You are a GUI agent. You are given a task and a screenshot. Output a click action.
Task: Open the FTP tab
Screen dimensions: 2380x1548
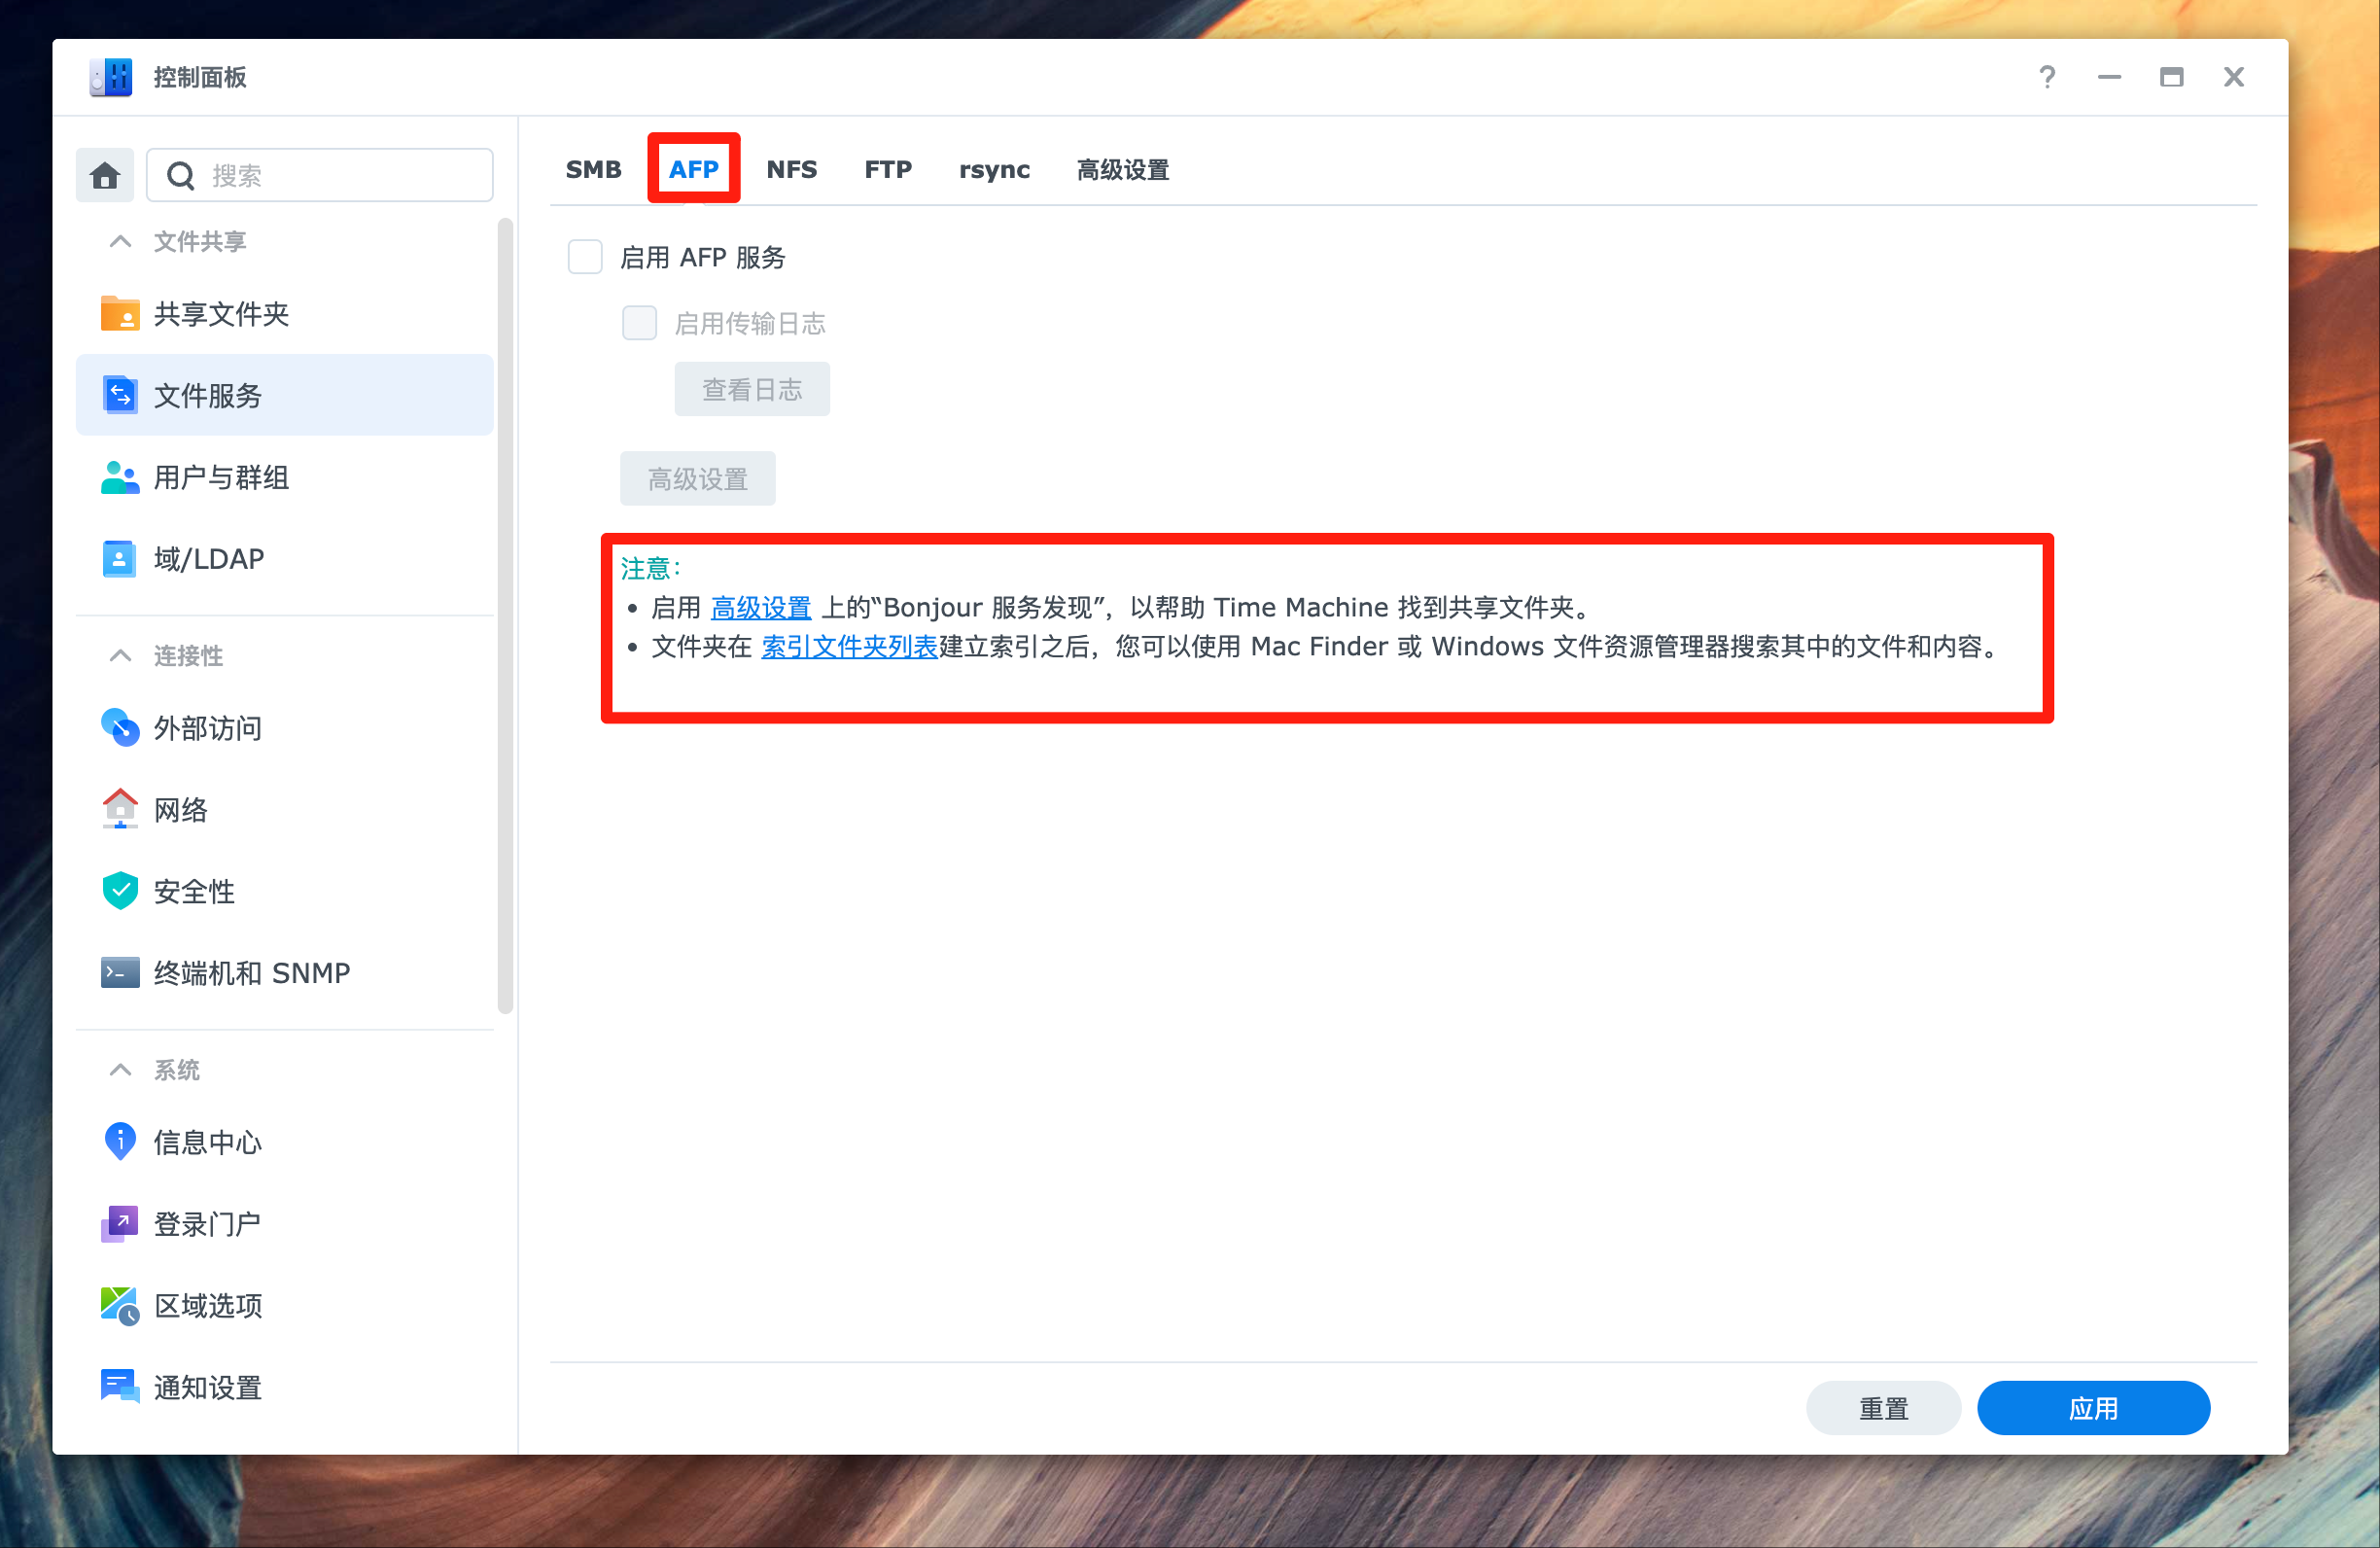[x=888, y=169]
